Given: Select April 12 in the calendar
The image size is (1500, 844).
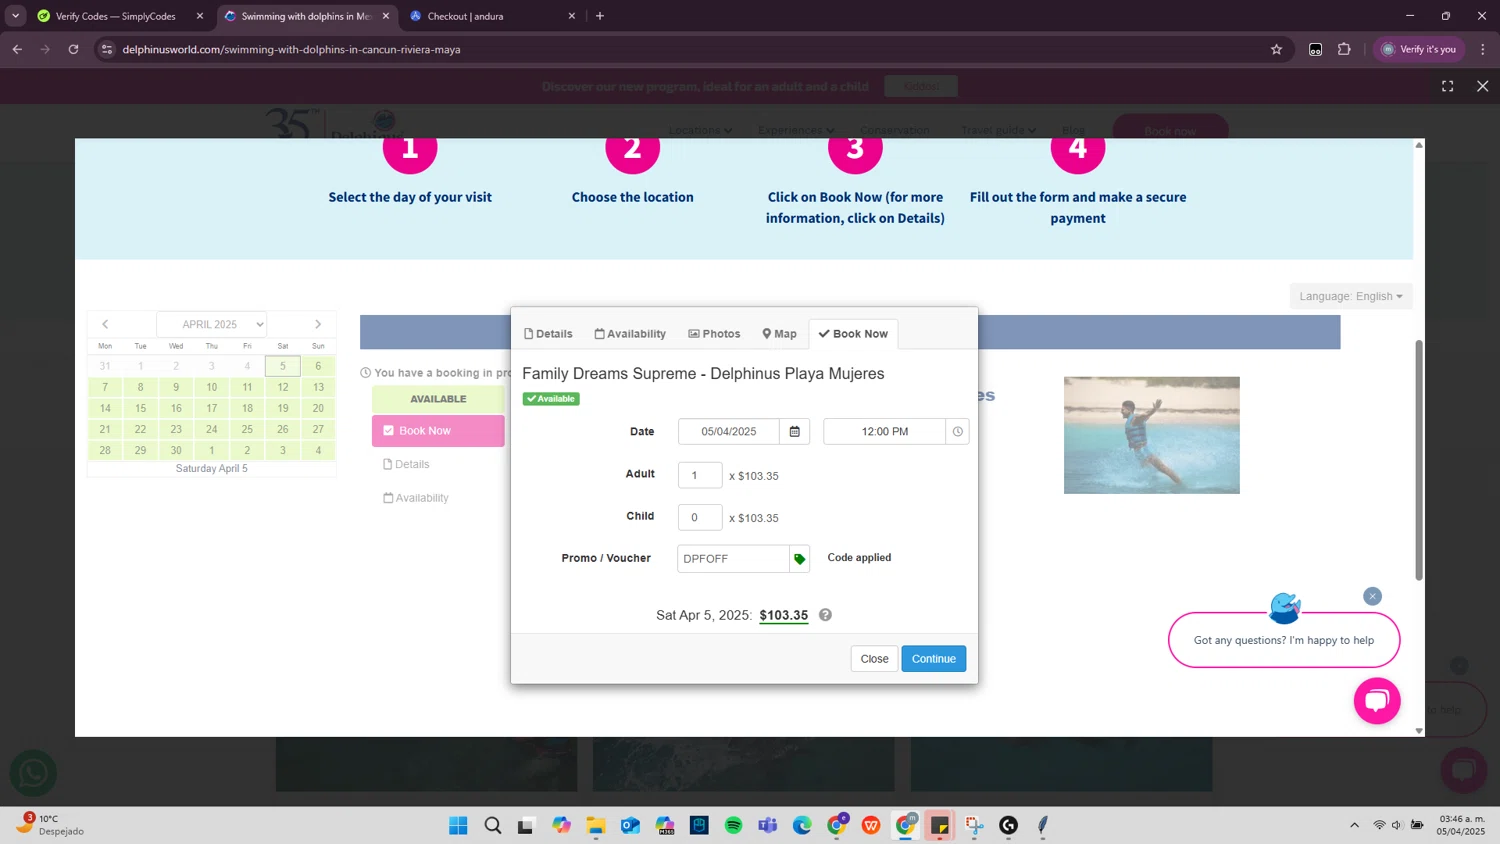Looking at the screenshot, I should 283,387.
